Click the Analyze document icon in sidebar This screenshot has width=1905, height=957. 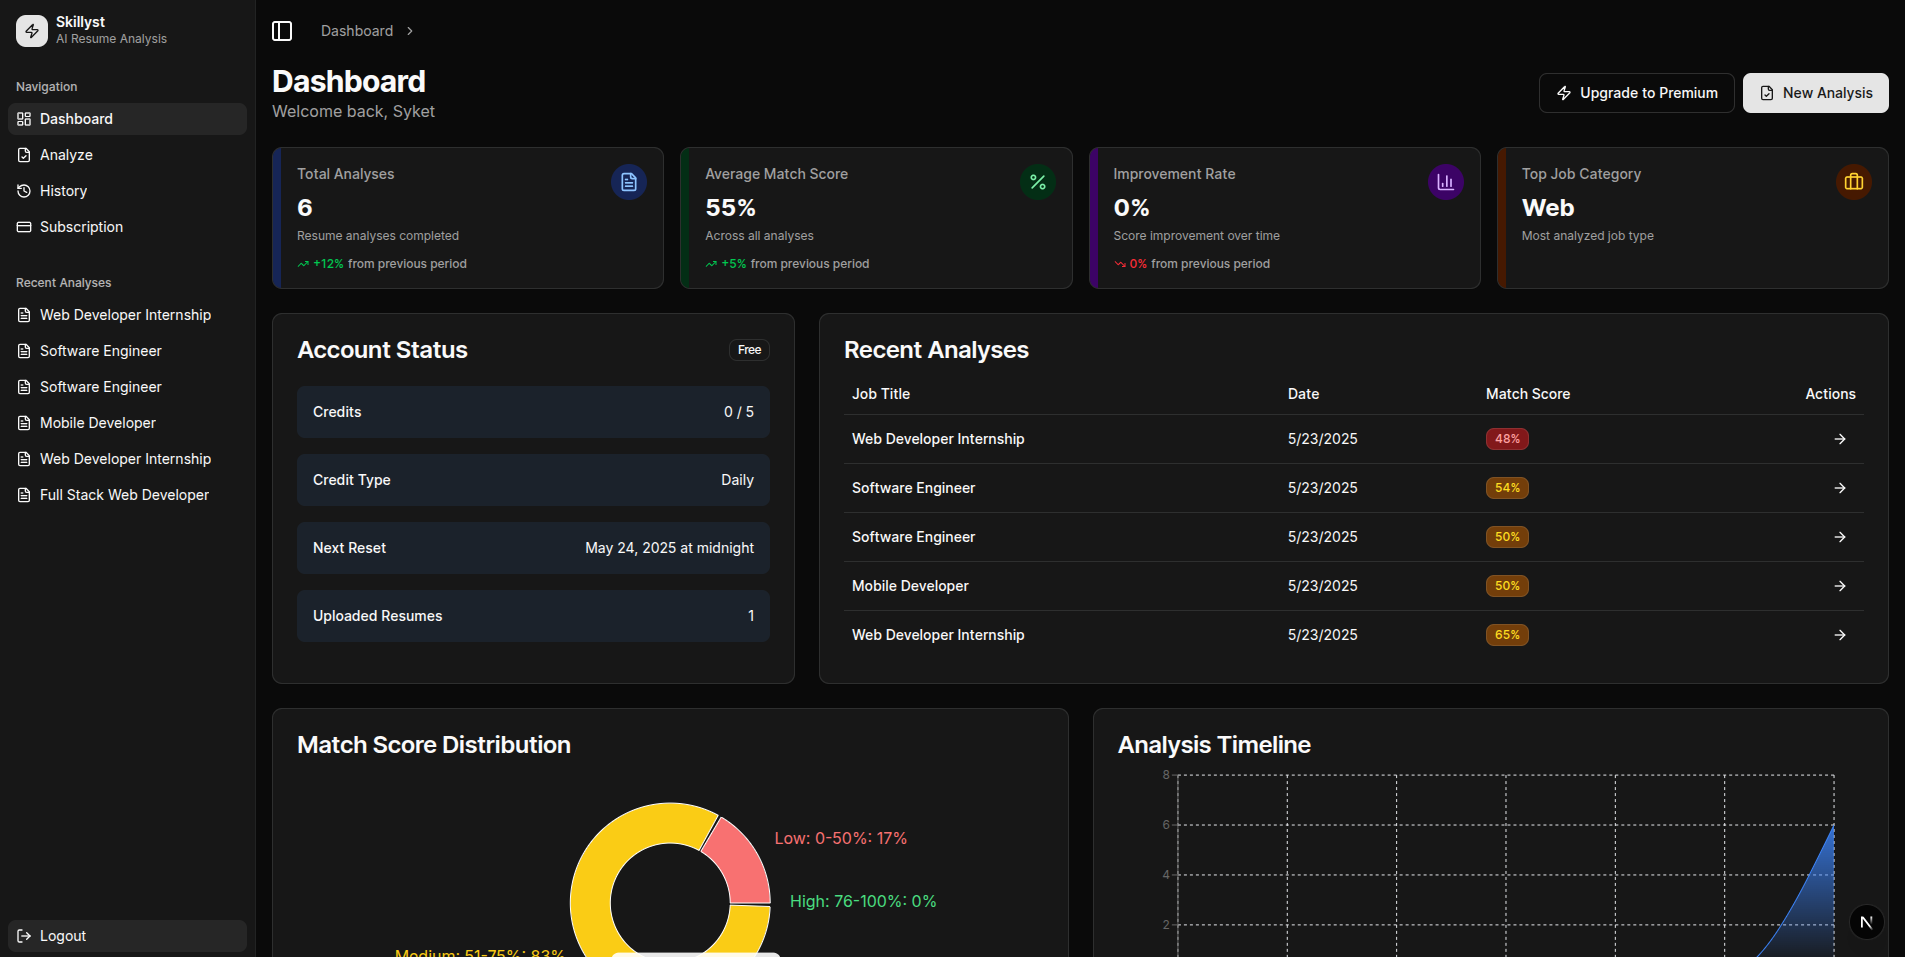[x=23, y=154]
